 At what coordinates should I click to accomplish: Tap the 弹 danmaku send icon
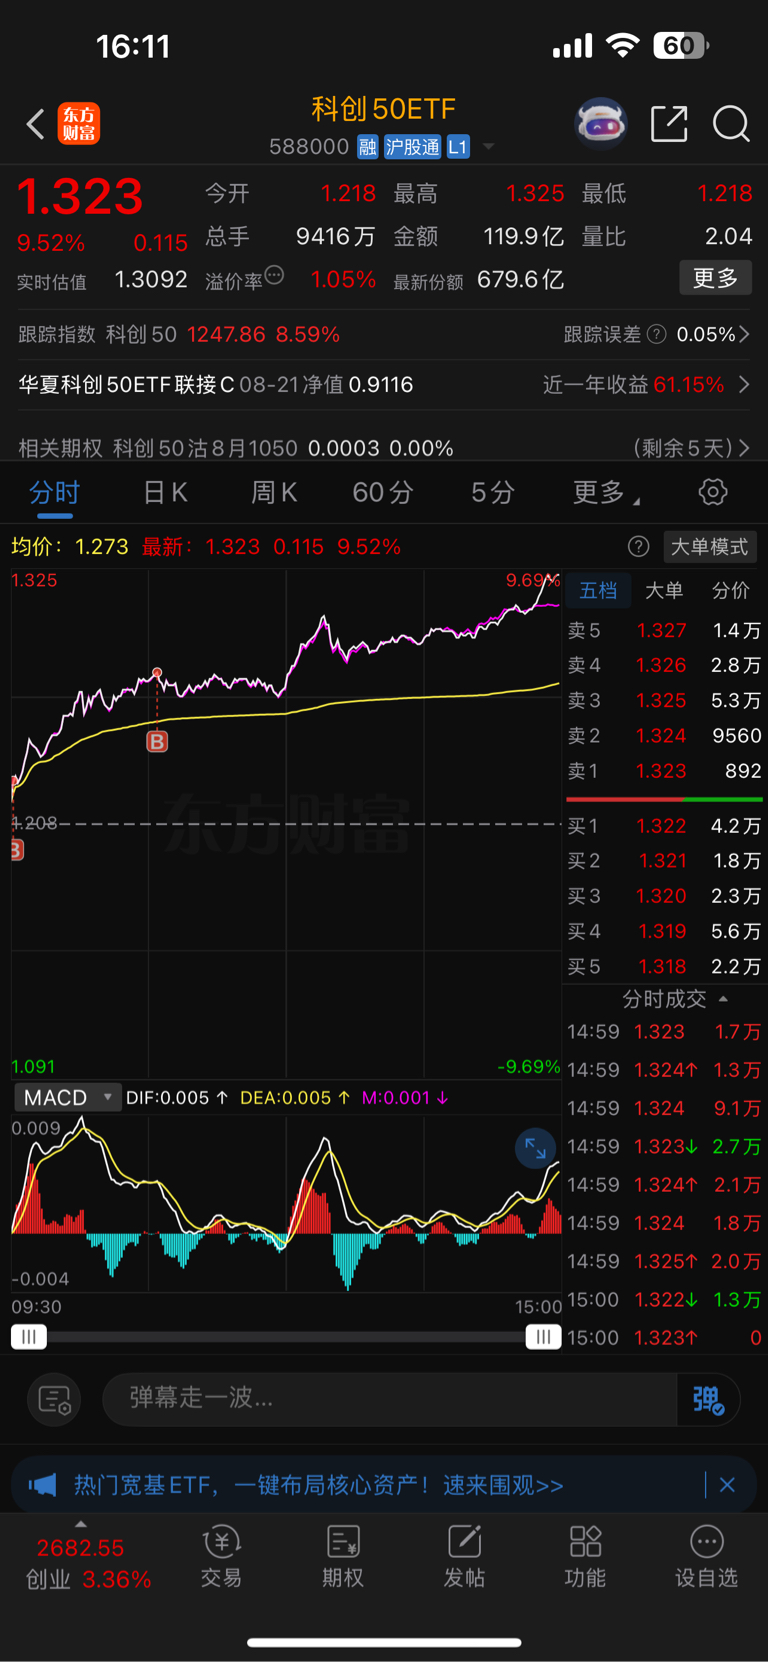(x=708, y=1399)
